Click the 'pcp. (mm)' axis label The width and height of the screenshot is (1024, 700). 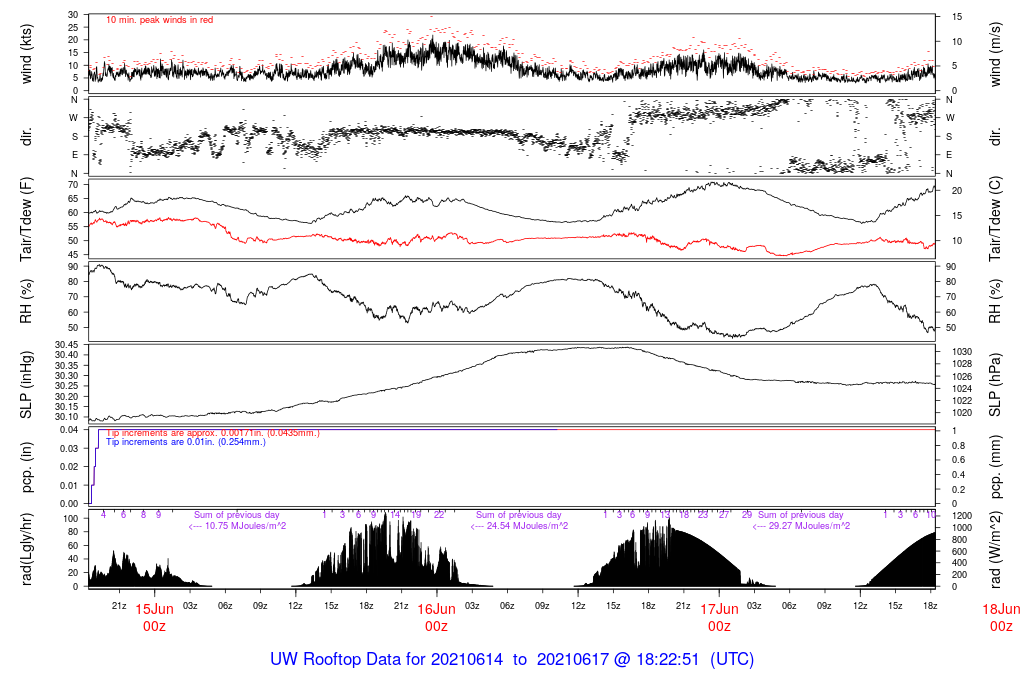[x=995, y=467]
